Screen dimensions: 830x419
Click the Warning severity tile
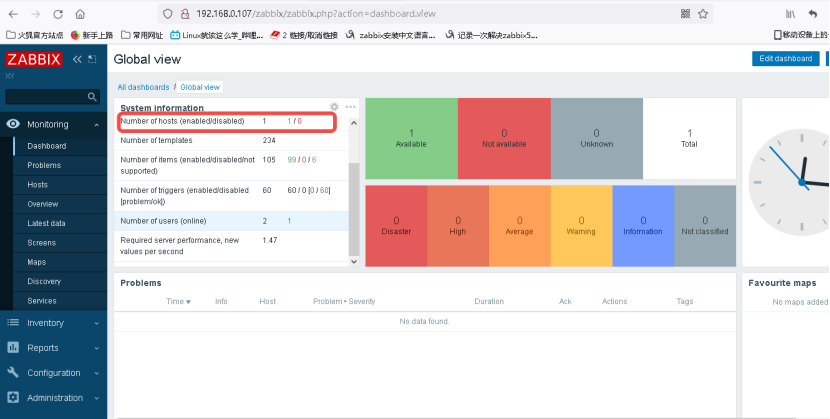(x=581, y=226)
